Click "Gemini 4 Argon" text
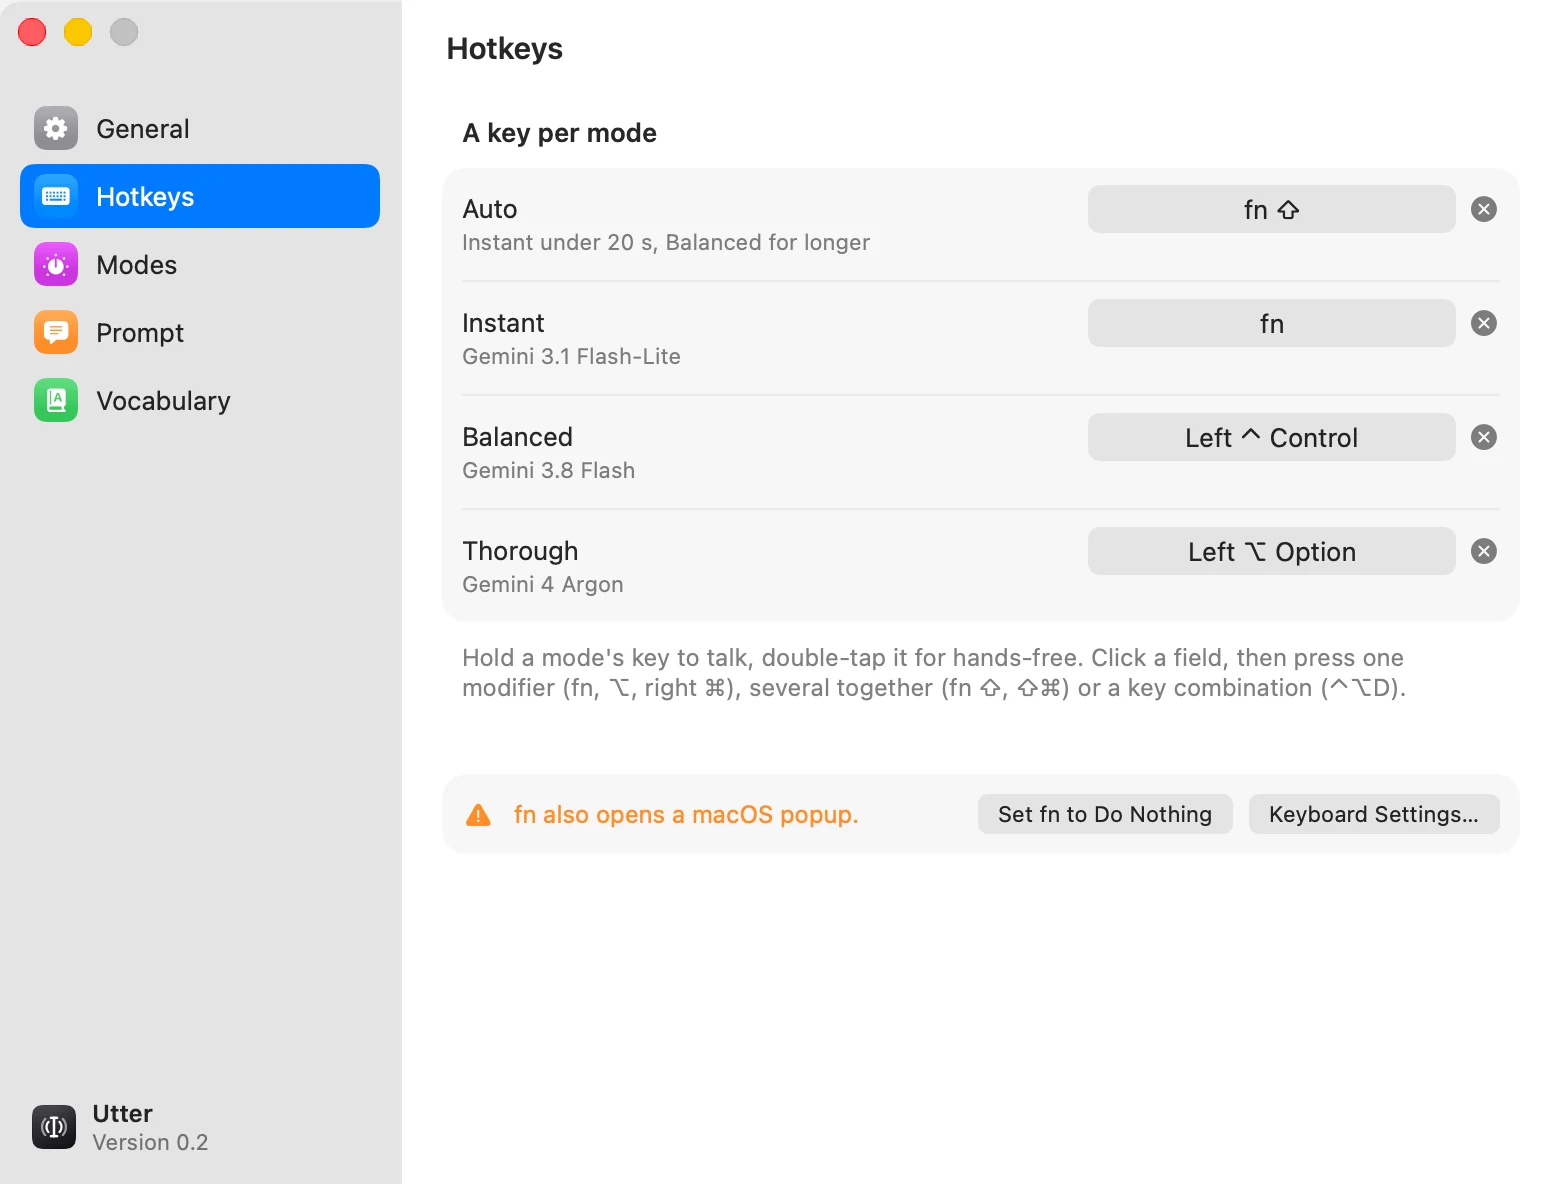1560x1184 pixels. coord(542,584)
